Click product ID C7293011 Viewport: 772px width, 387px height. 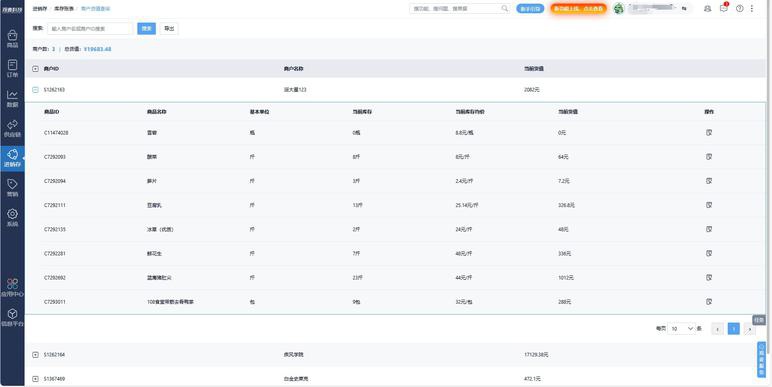55,302
